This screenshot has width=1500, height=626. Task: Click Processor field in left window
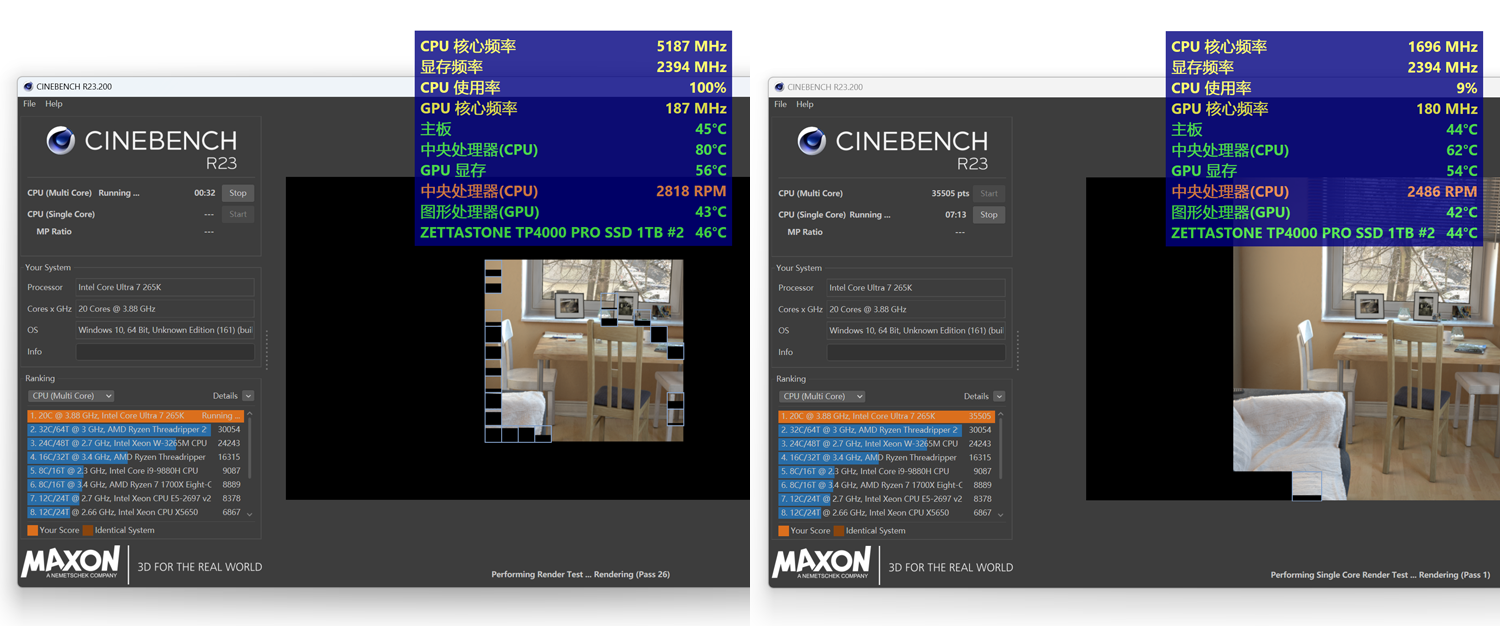click(165, 287)
